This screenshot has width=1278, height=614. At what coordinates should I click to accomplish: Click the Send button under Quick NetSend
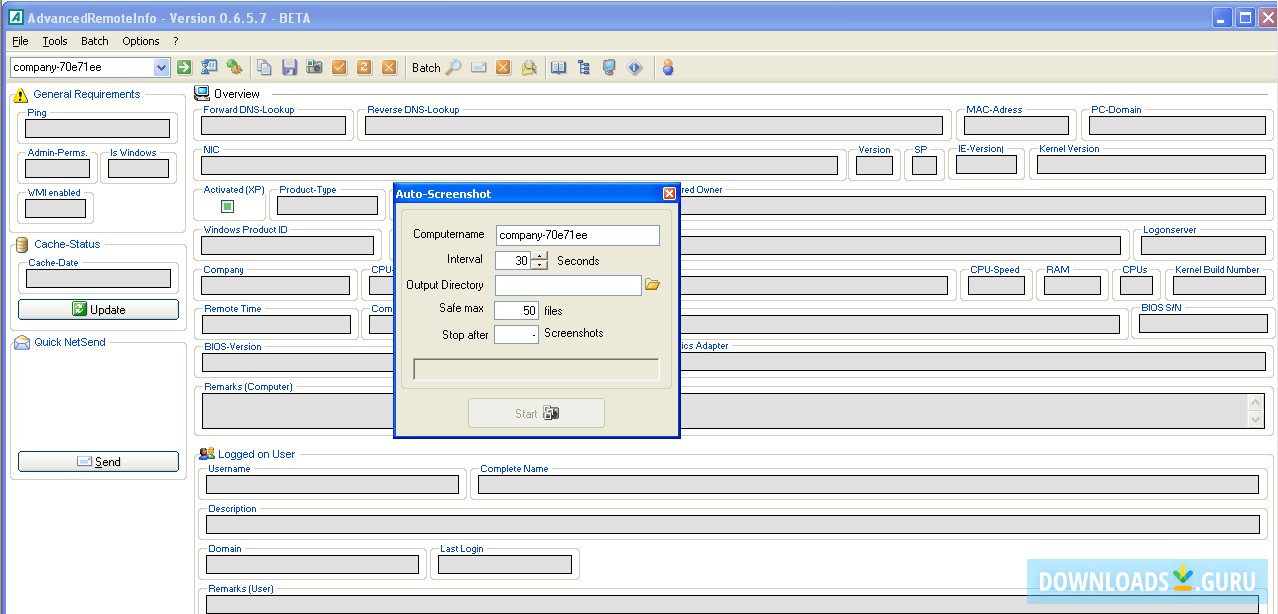coord(98,462)
